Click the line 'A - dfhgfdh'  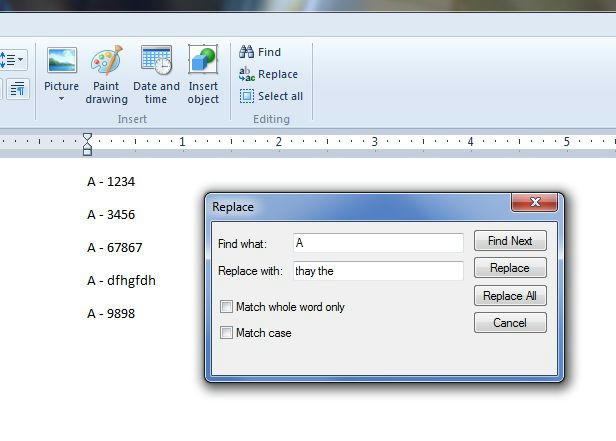point(121,281)
